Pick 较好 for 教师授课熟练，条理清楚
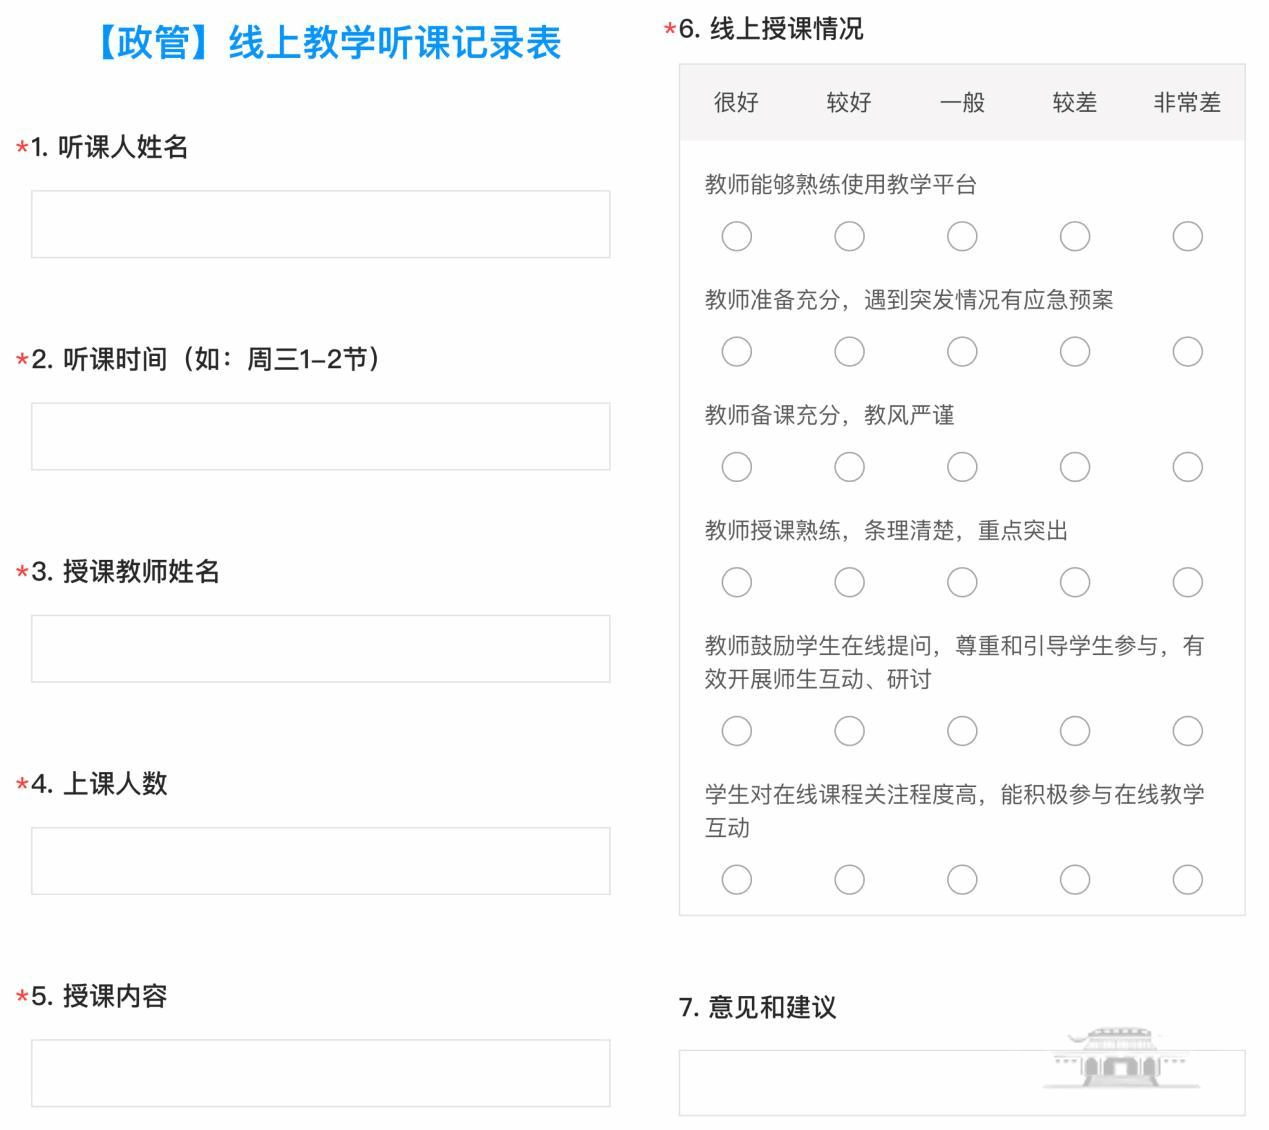This screenshot has width=1269, height=1130. (x=849, y=582)
